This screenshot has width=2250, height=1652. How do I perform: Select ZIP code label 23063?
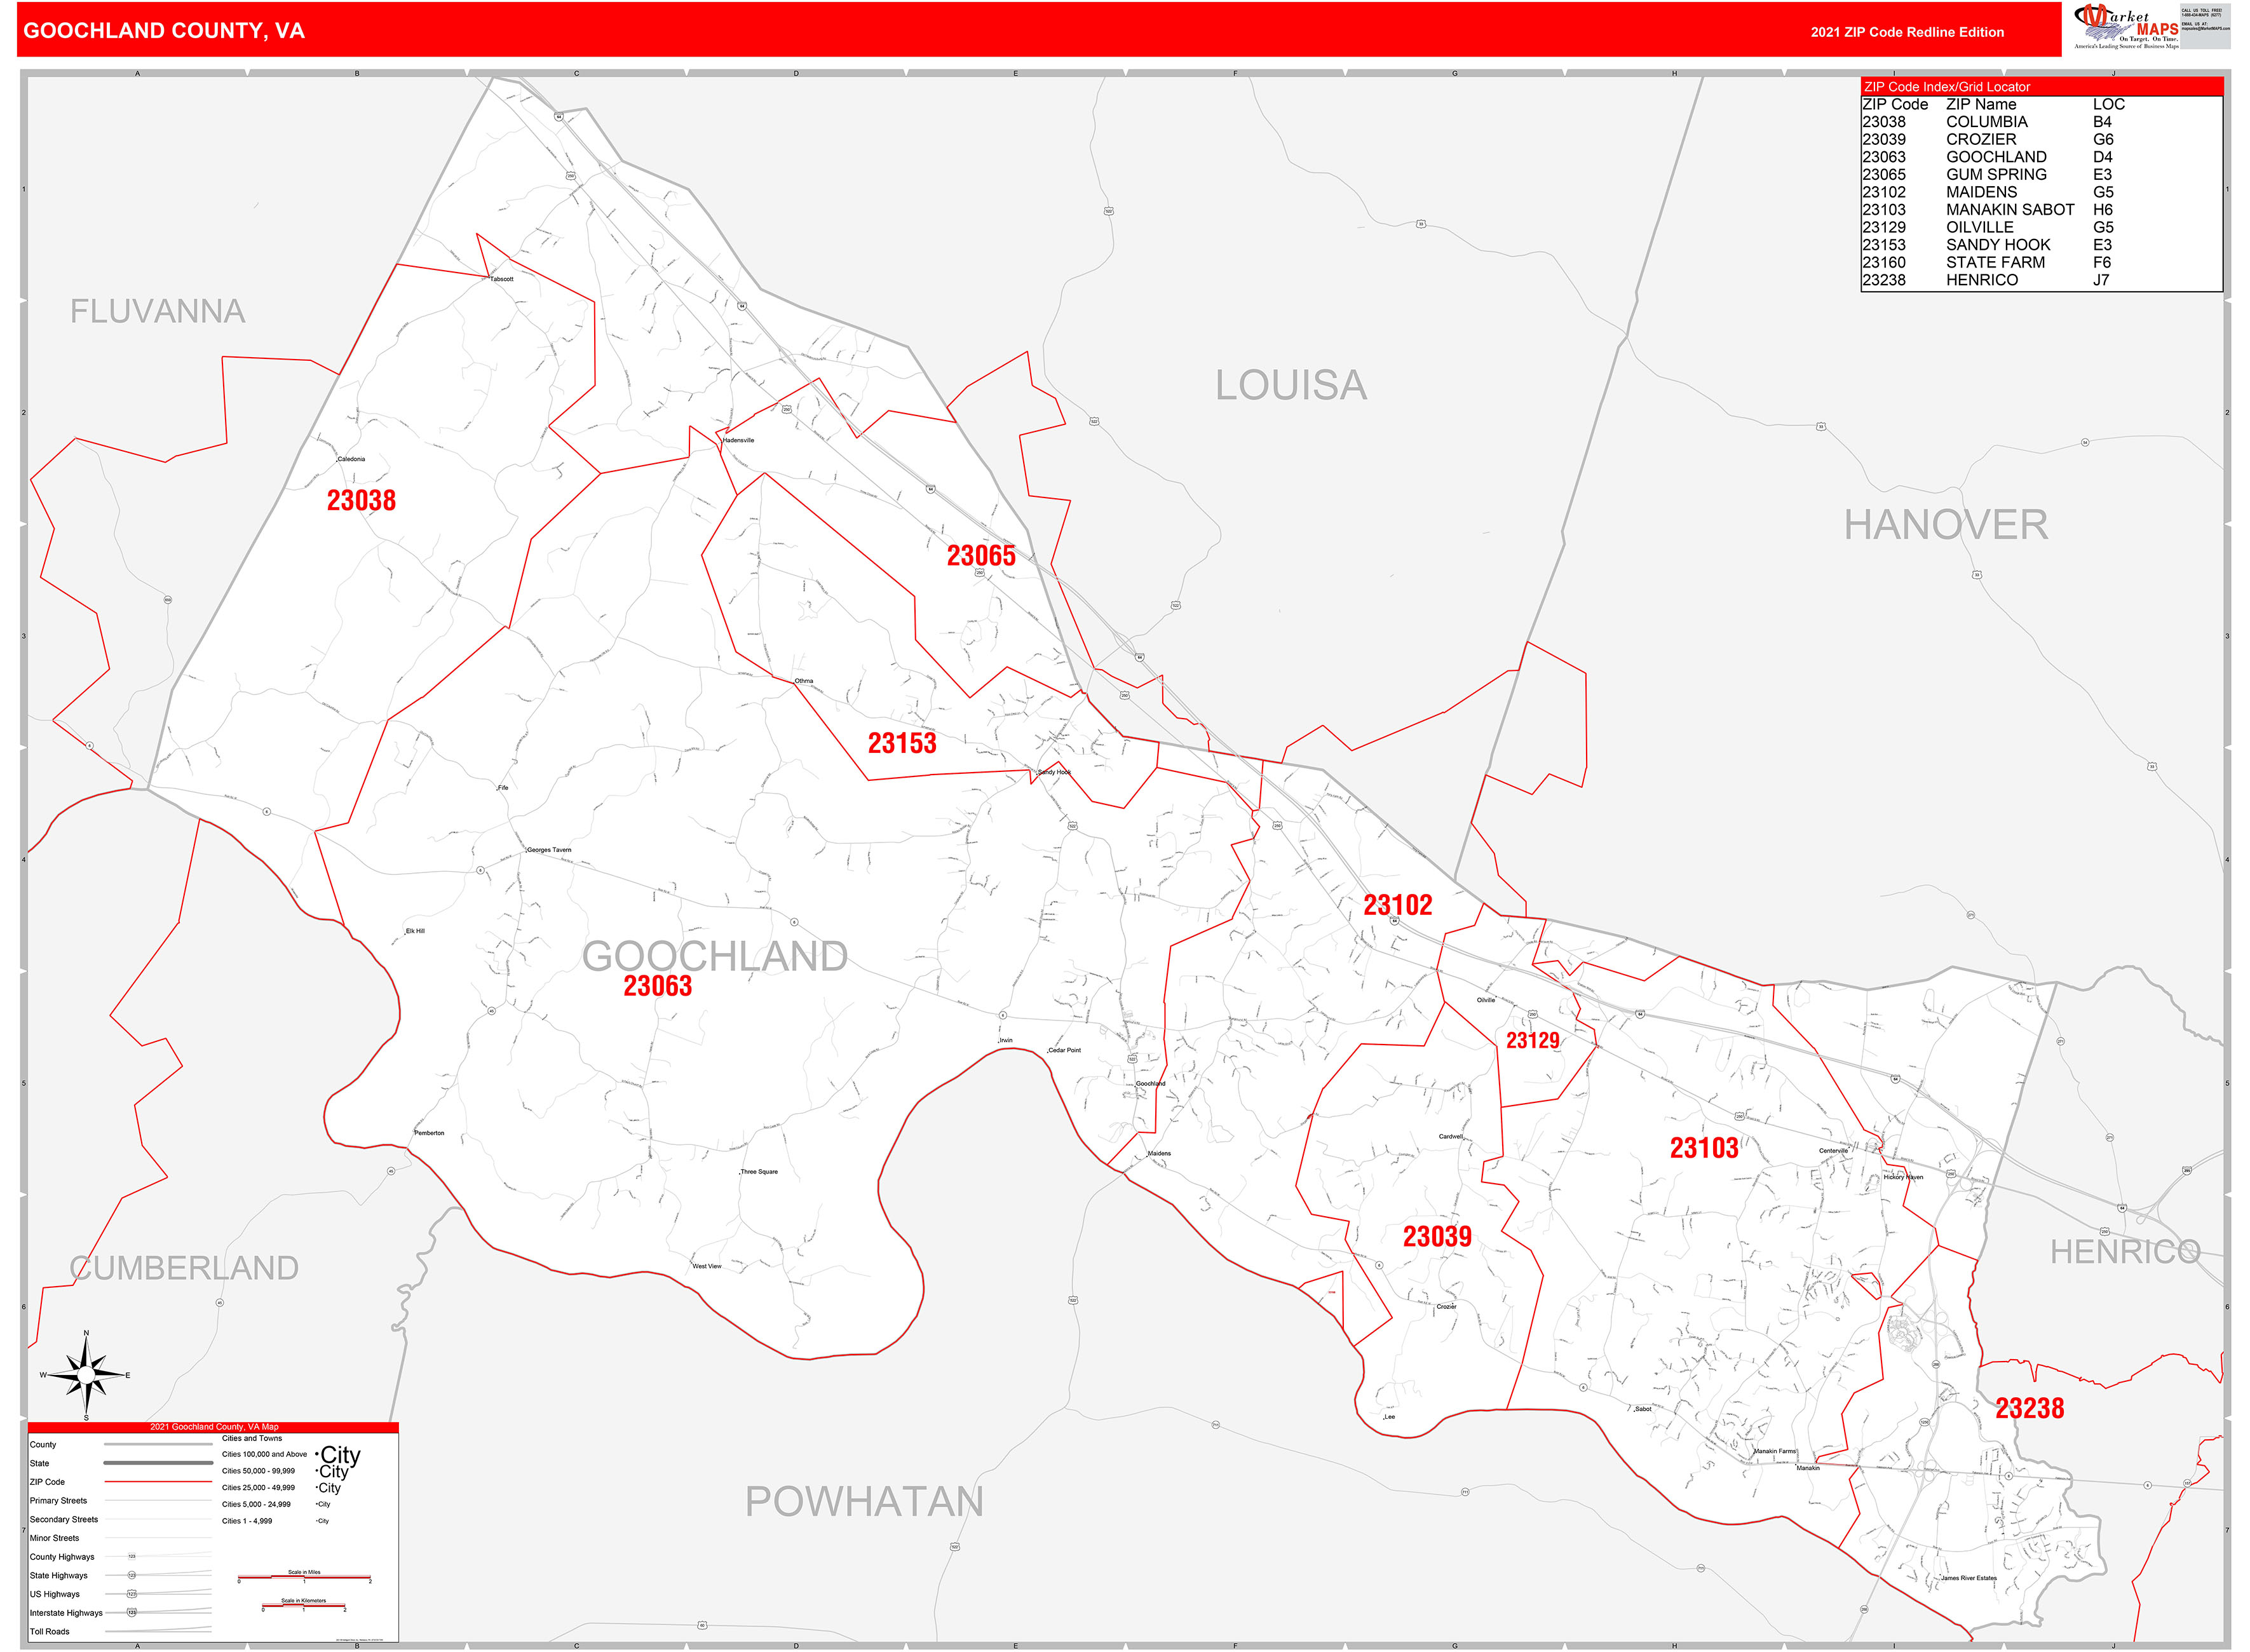(657, 986)
